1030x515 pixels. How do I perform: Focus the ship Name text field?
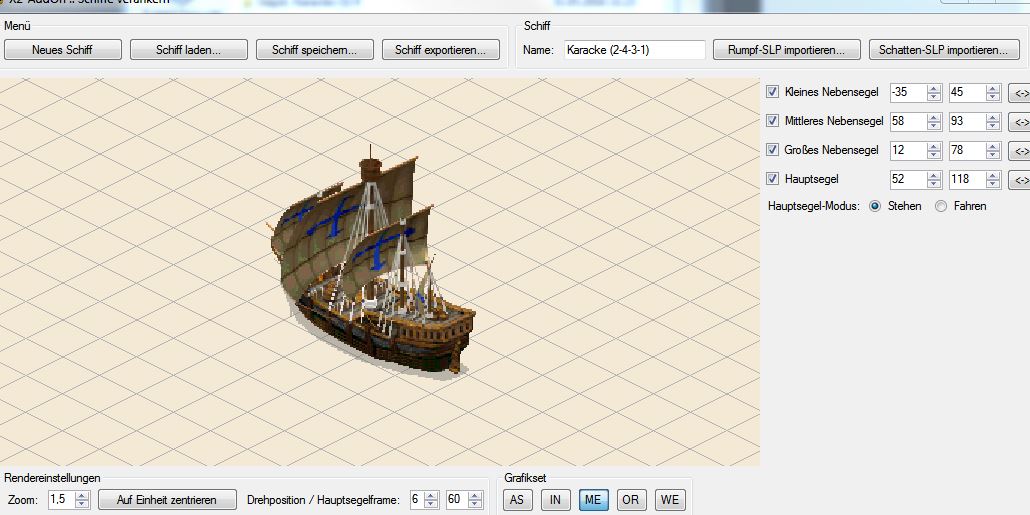(x=634, y=49)
